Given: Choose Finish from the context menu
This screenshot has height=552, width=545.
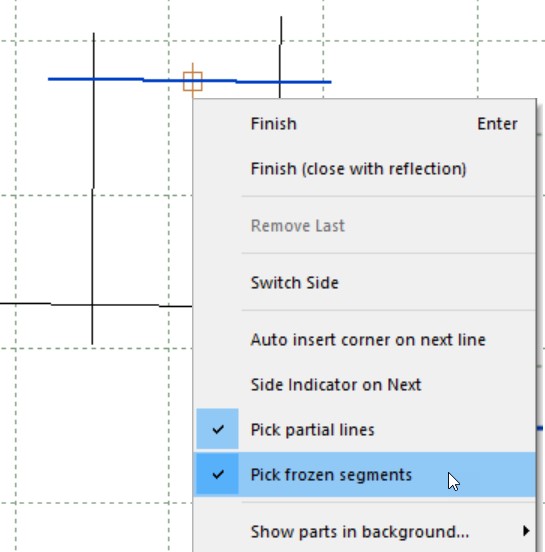Looking at the screenshot, I should [365, 124].
